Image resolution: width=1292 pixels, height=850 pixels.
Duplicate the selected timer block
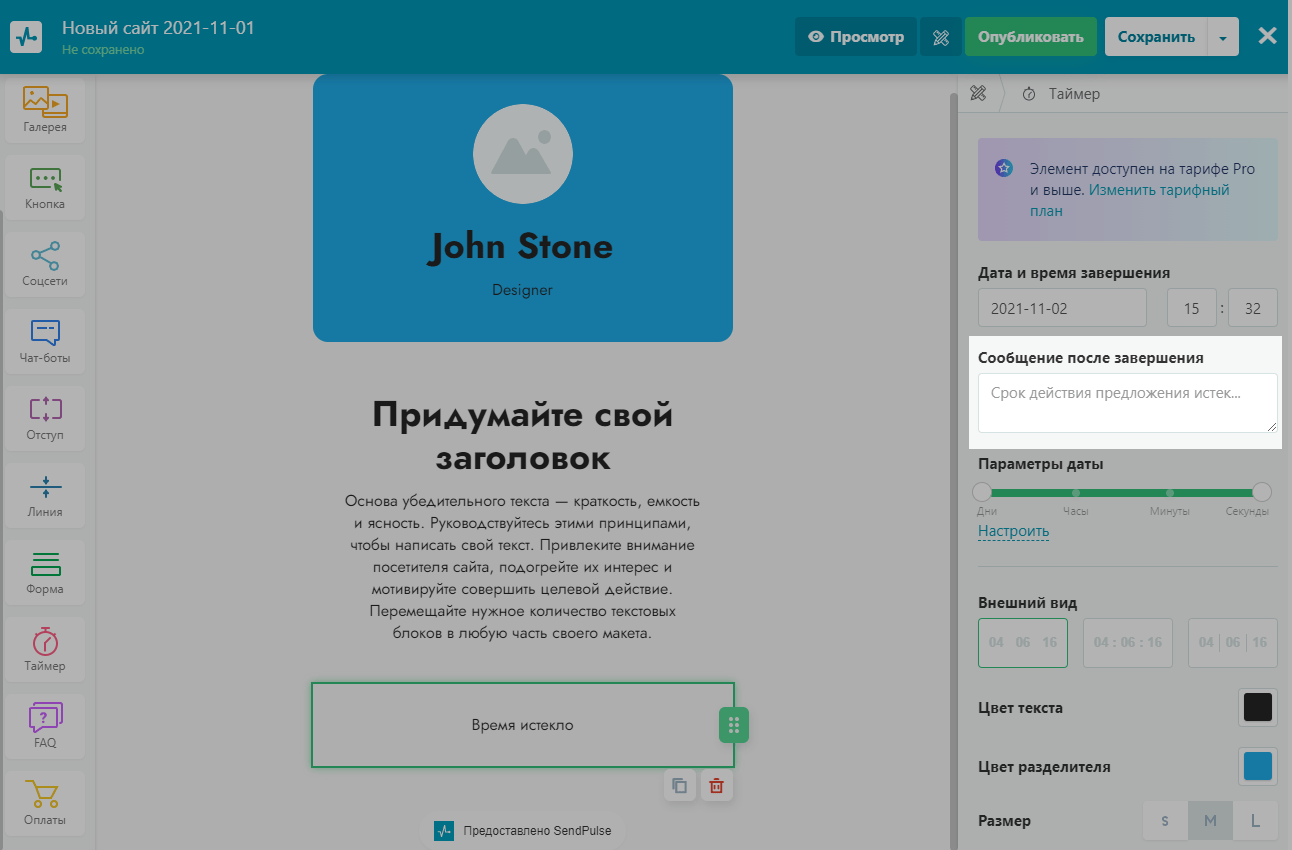pyautogui.click(x=680, y=786)
